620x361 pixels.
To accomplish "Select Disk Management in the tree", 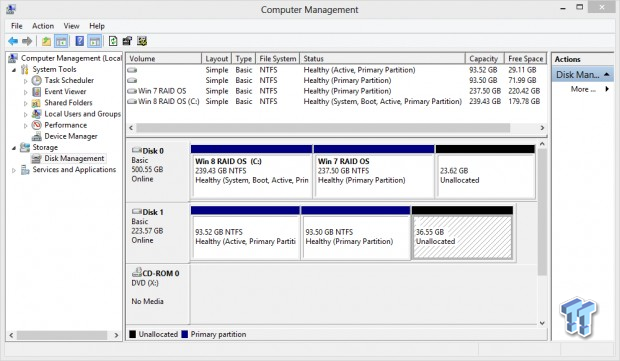I will point(74,159).
